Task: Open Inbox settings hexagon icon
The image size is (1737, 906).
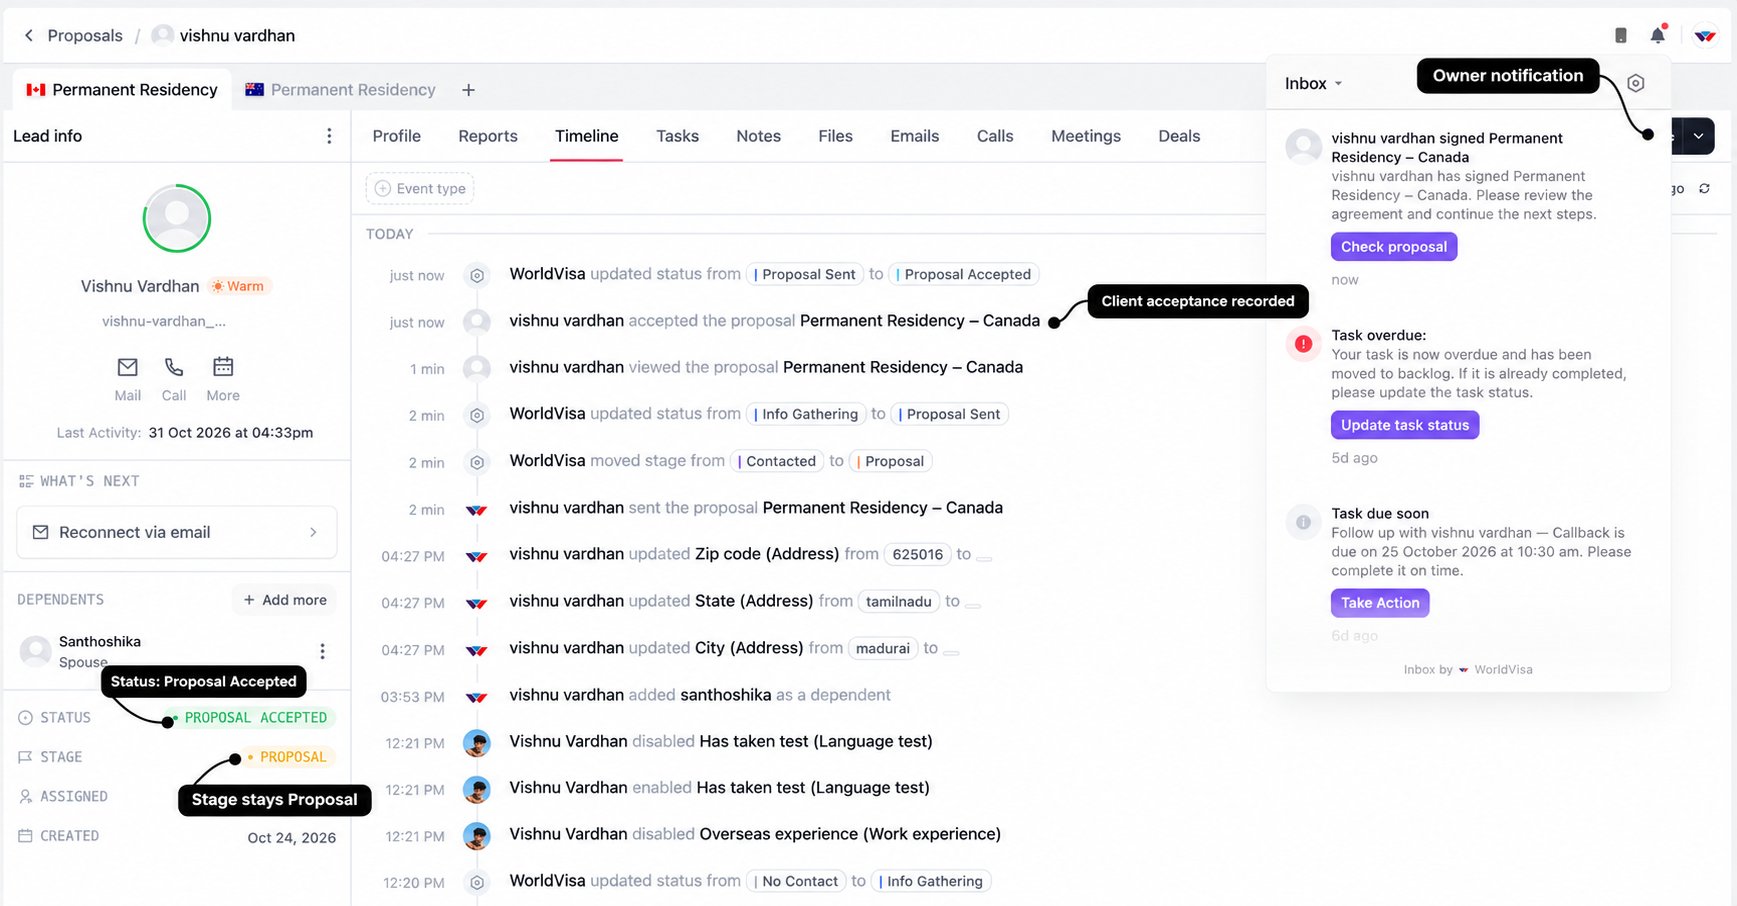Action: (x=1636, y=83)
